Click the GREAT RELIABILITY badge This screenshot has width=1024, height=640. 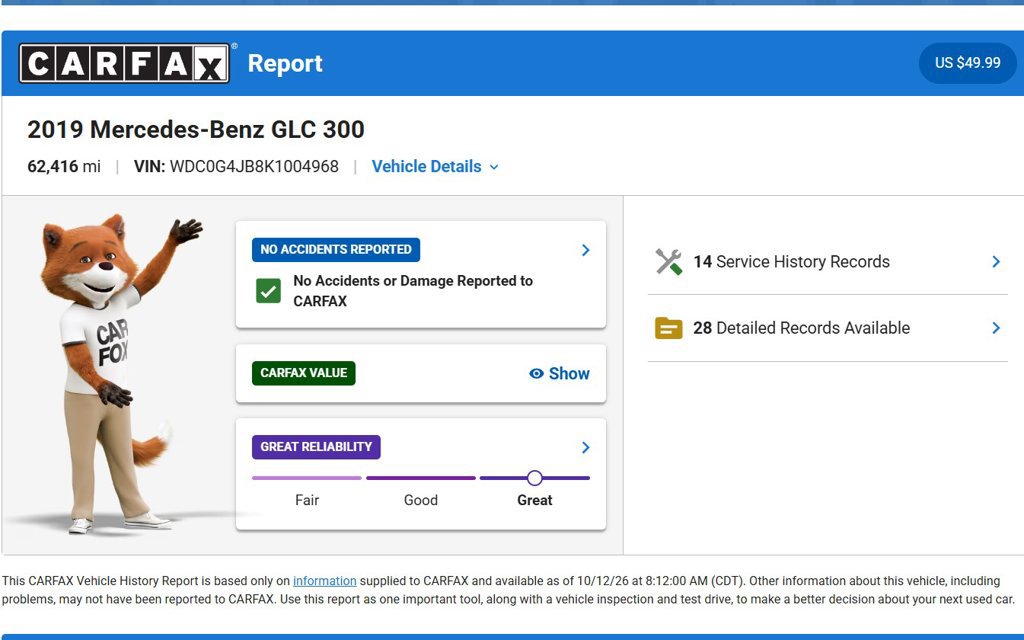(316, 447)
